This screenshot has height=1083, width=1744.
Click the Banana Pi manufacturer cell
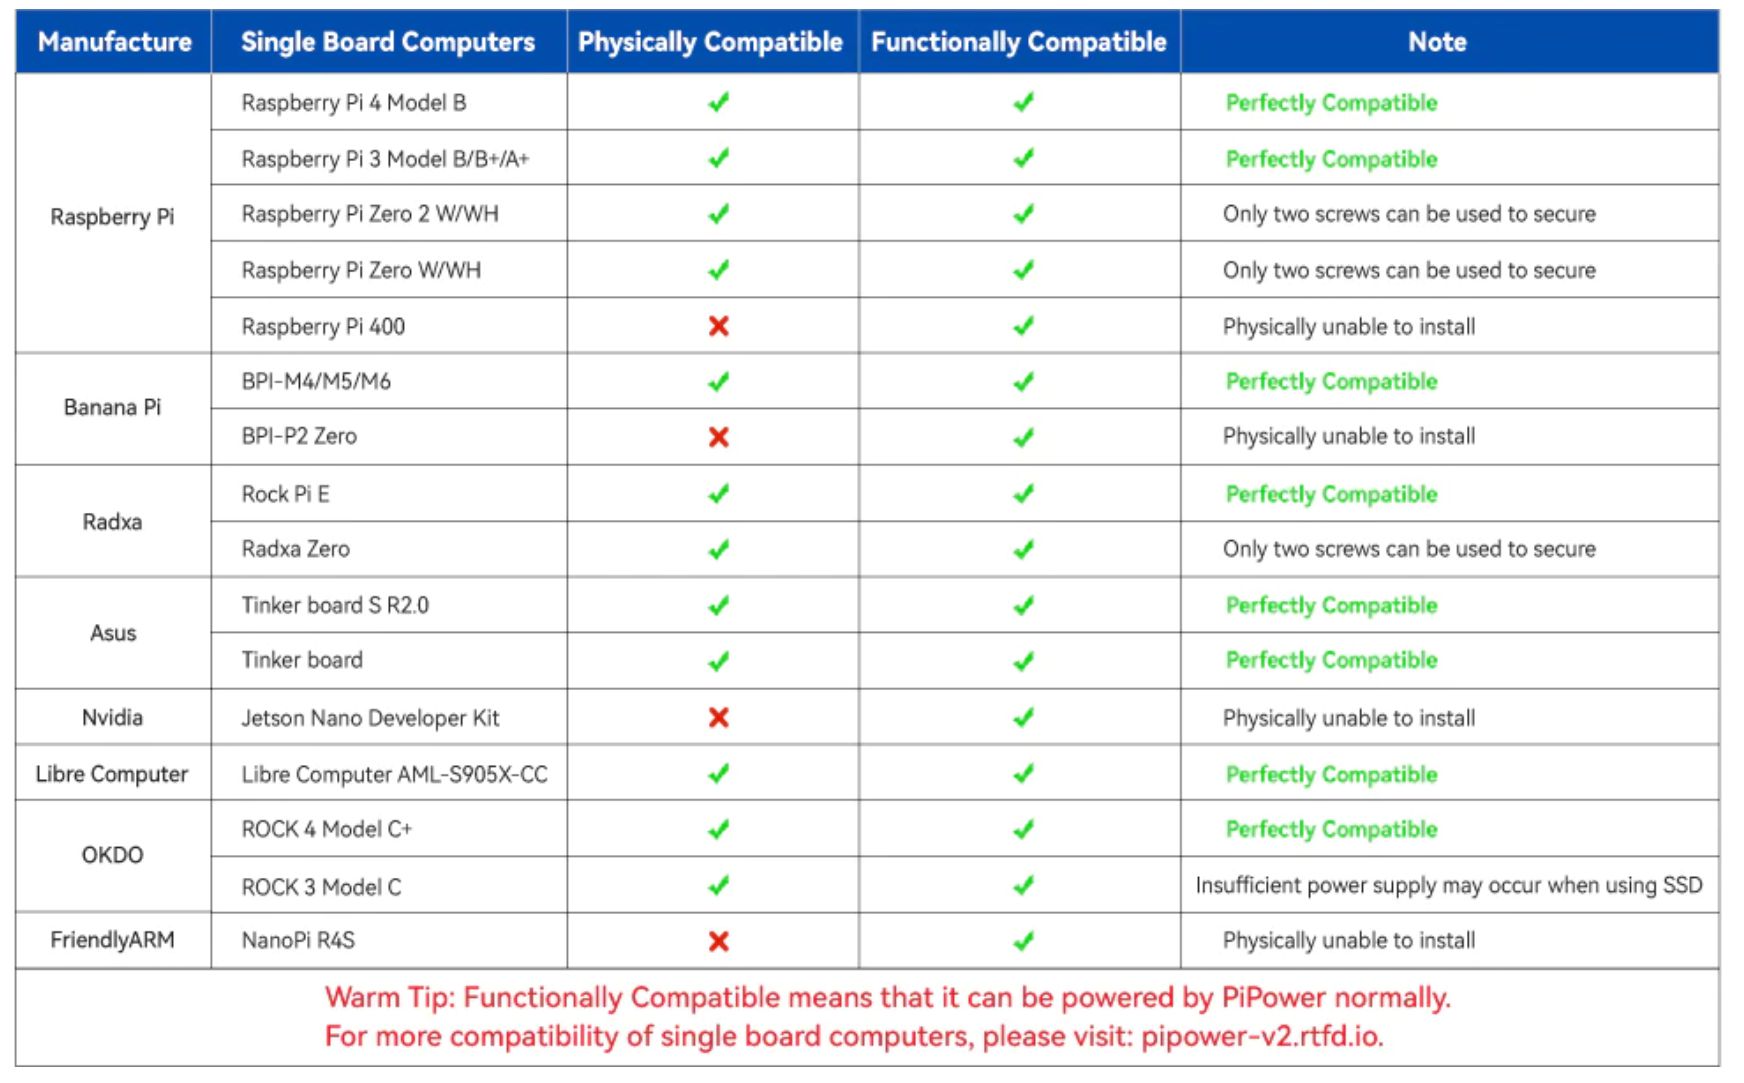pos(112,408)
